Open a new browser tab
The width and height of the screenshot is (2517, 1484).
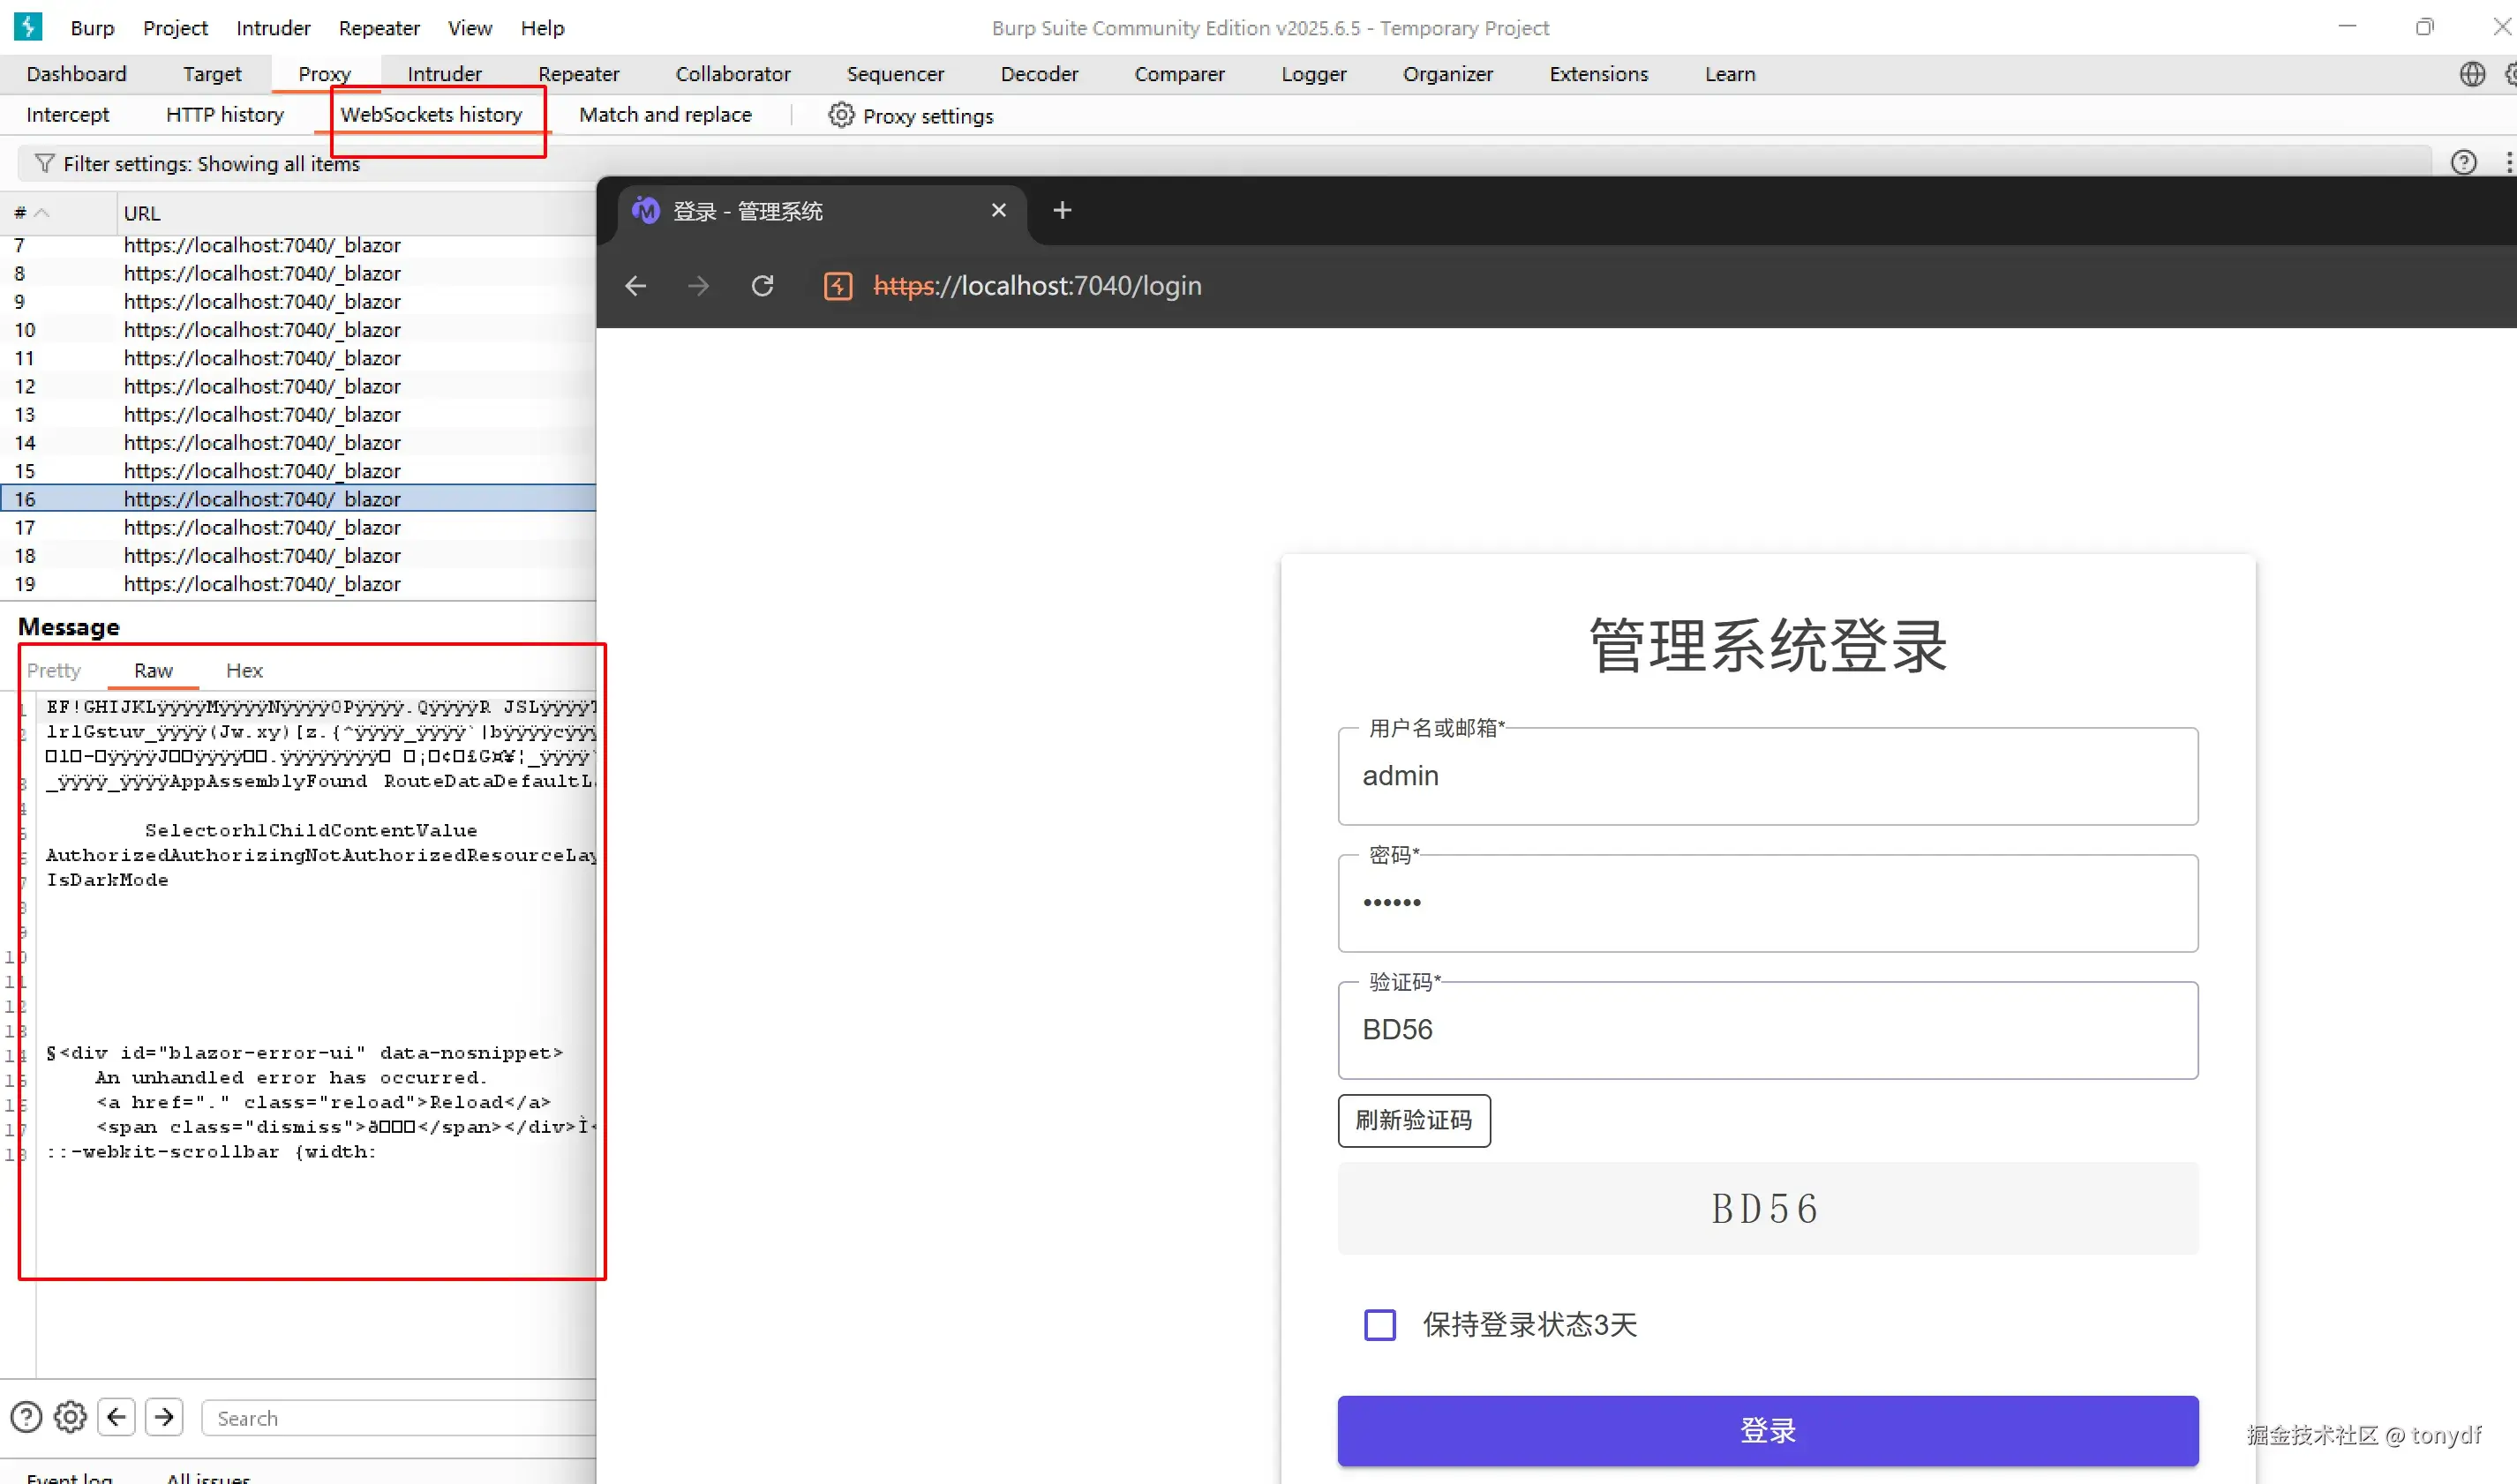pyautogui.click(x=1062, y=210)
